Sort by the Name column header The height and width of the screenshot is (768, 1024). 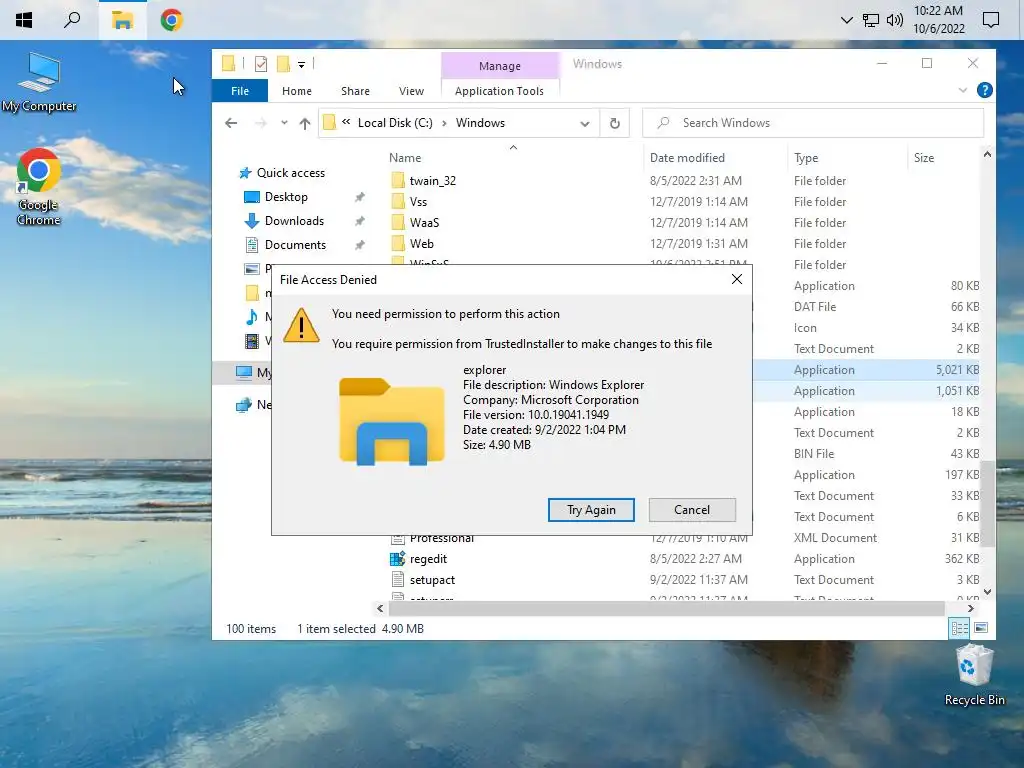click(x=405, y=158)
